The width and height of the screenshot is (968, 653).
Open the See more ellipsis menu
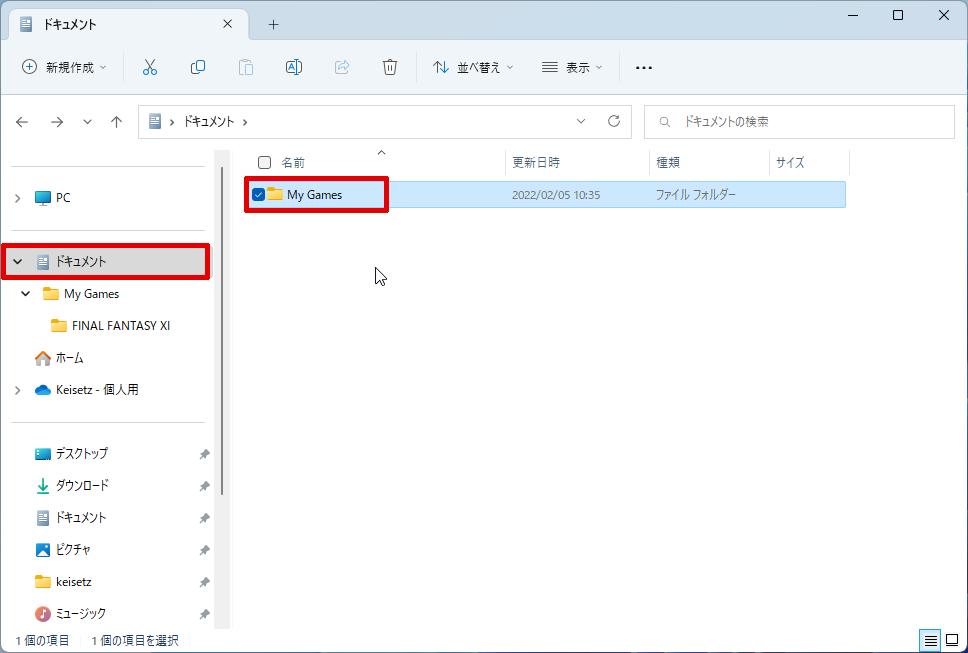point(644,67)
